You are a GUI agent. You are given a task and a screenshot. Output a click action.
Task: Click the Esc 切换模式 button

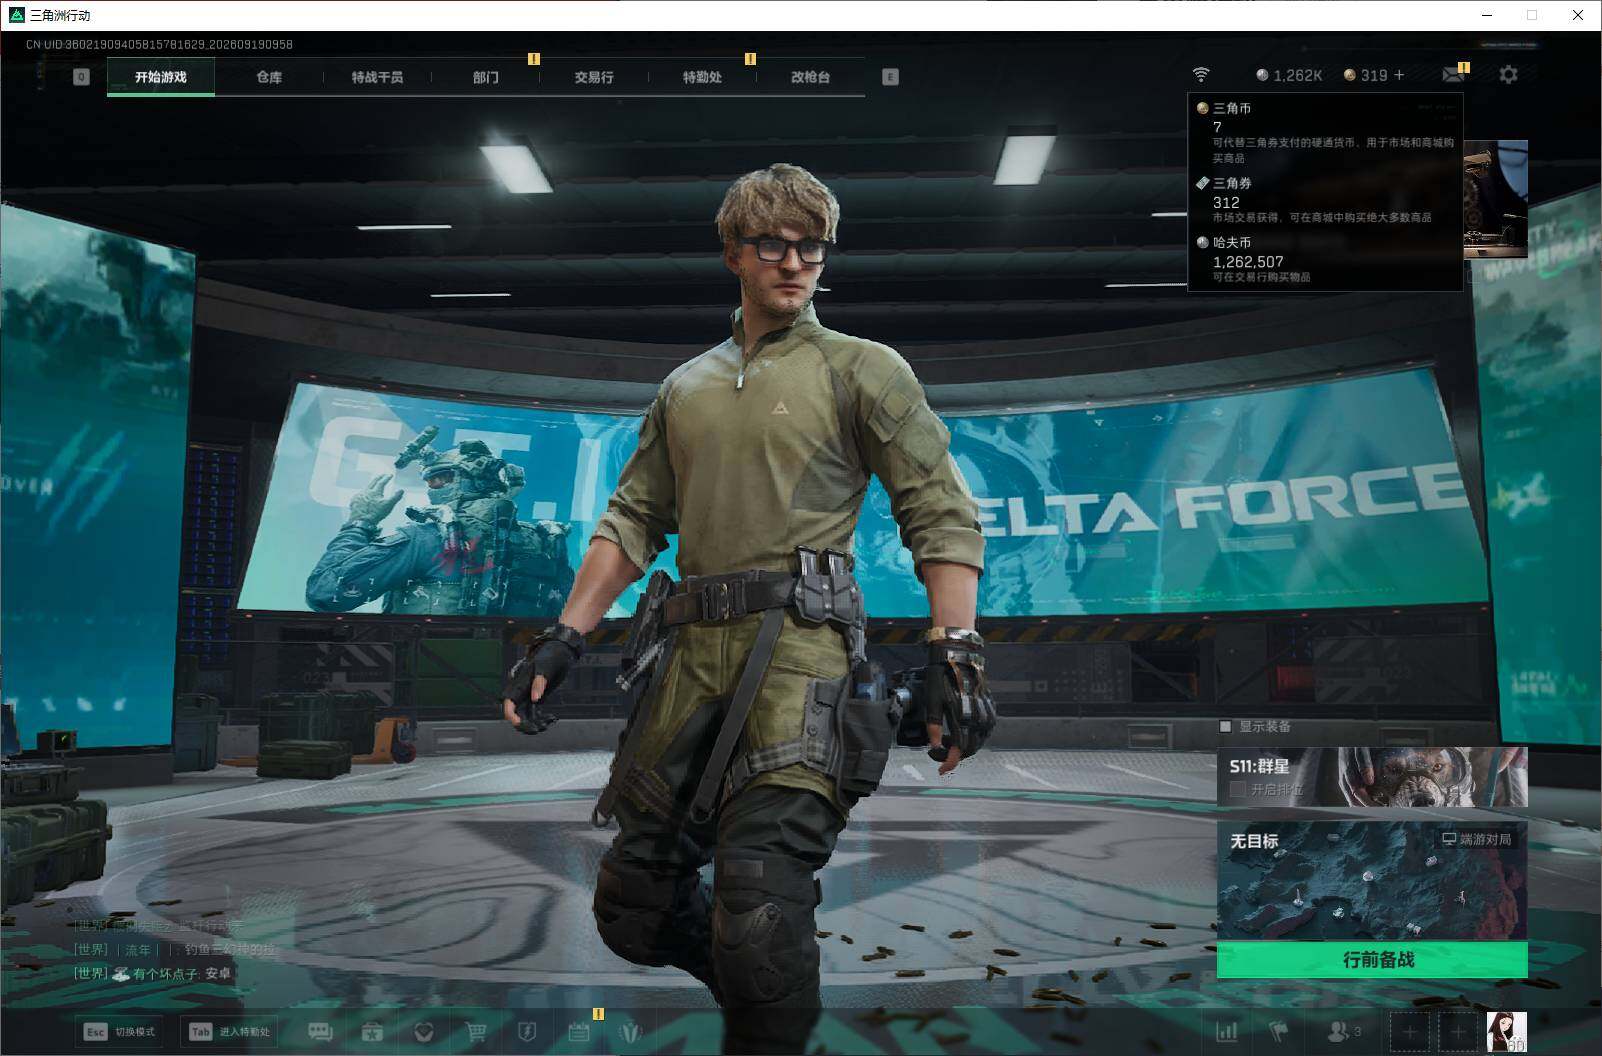point(121,1032)
